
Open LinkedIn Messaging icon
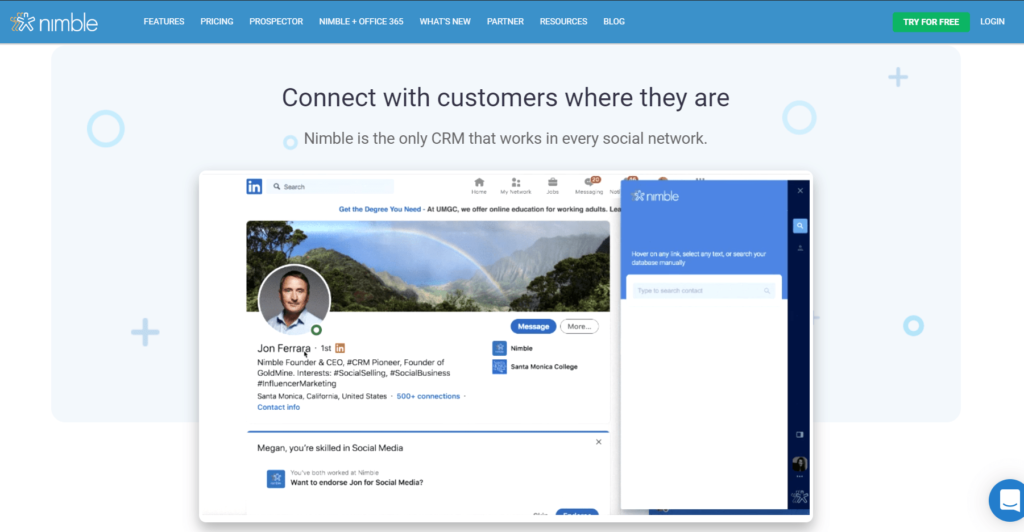(589, 186)
